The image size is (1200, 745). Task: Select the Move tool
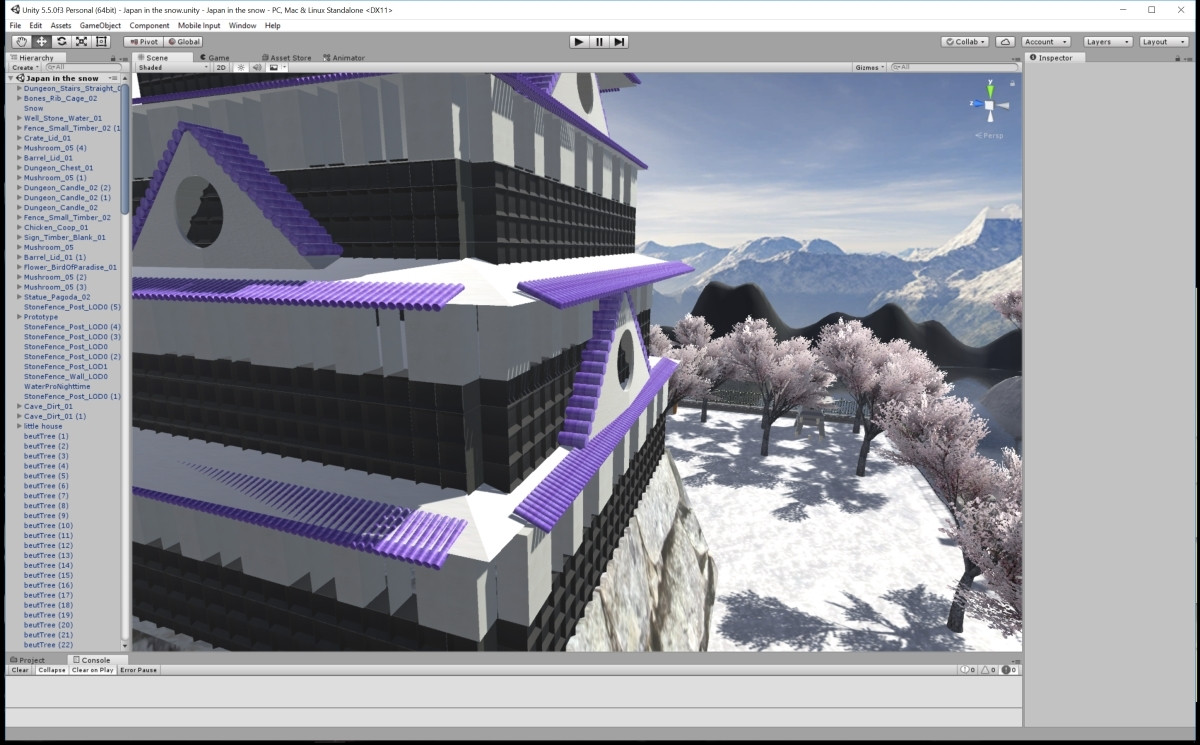(42, 42)
